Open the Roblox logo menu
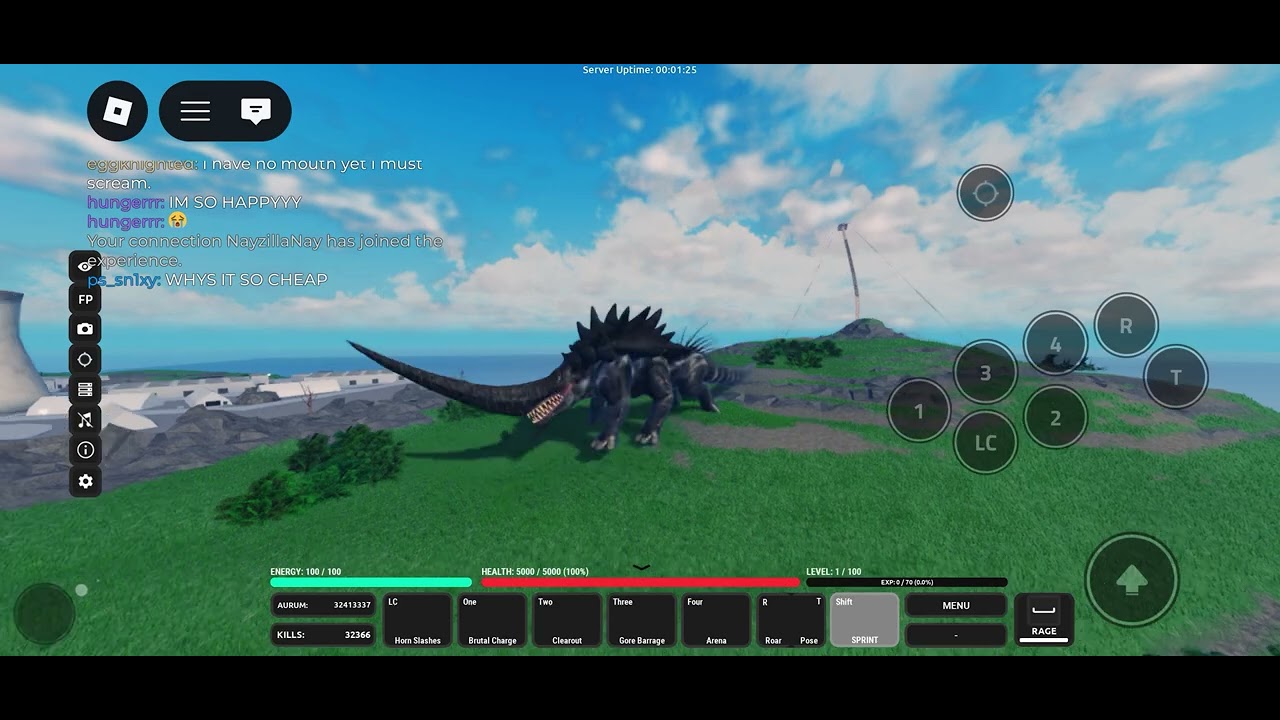The height and width of the screenshot is (720, 1280). 117,111
